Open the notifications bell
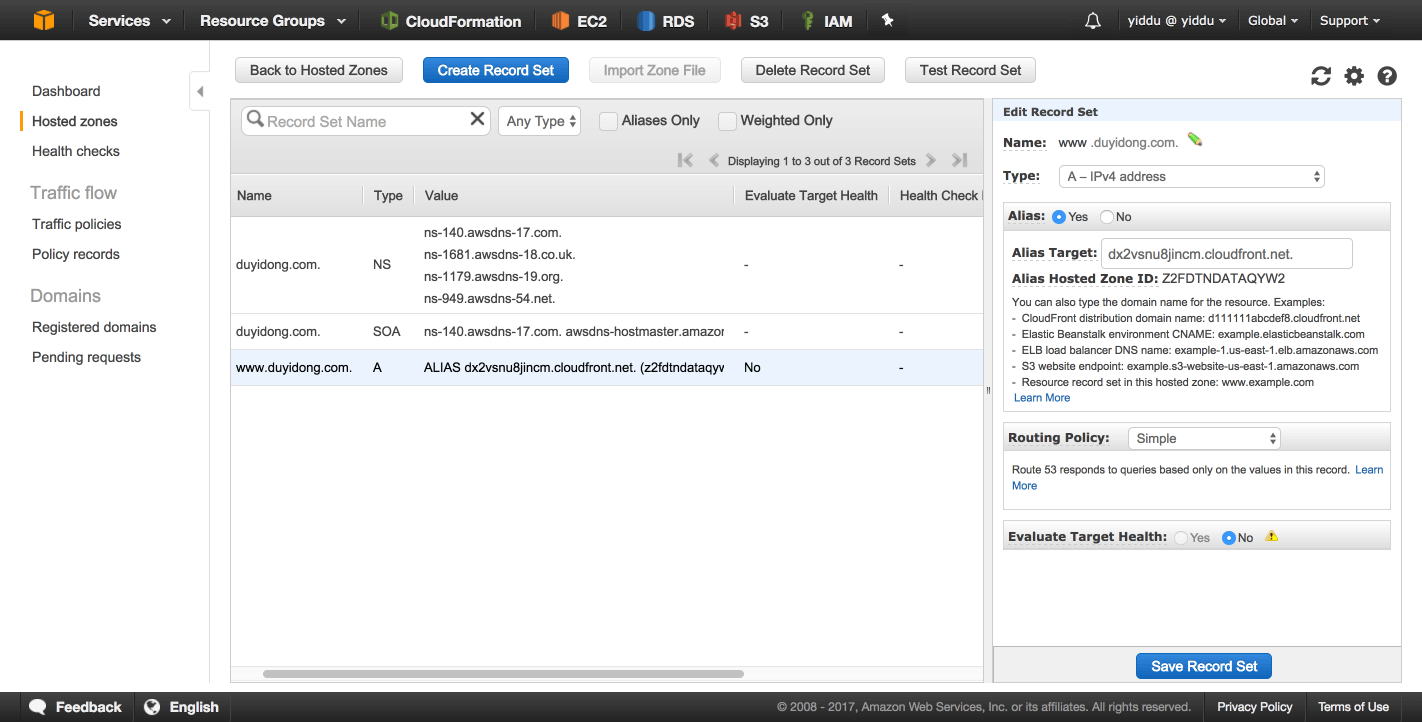This screenshot has width=1422, height=722. coord(1093,20)
